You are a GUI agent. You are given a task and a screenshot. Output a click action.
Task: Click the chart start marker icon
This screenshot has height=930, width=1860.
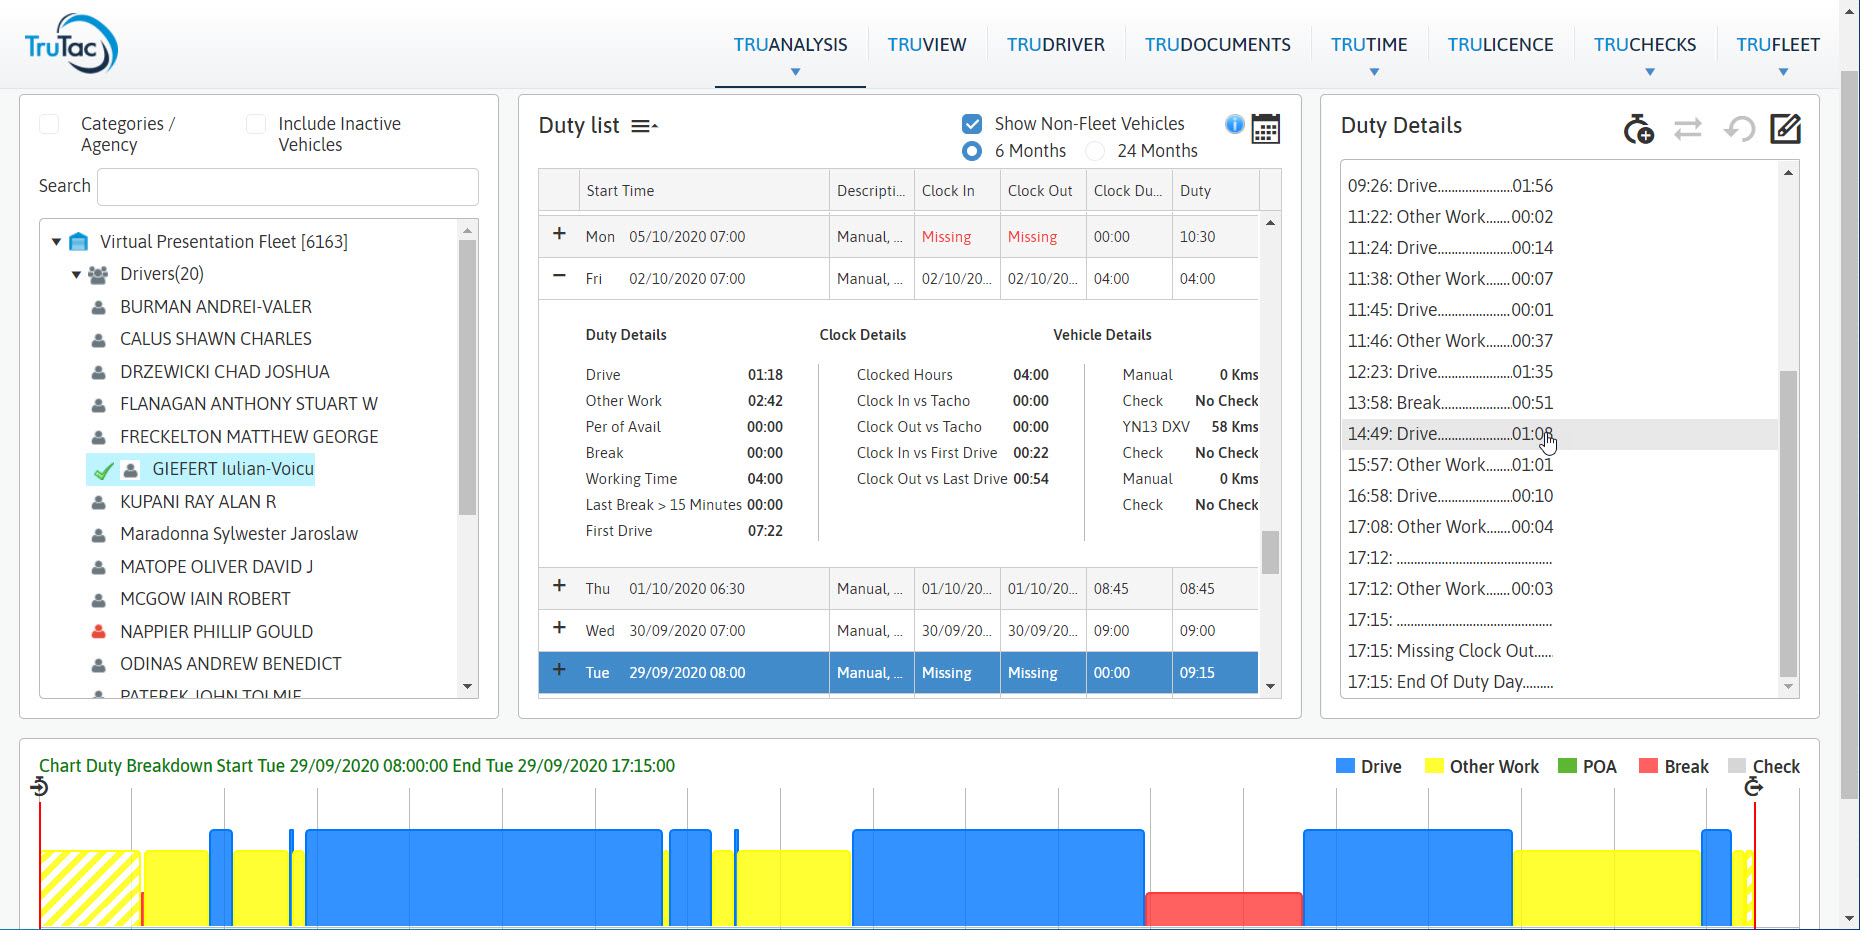pyautogui.click(x=39, y=788)
